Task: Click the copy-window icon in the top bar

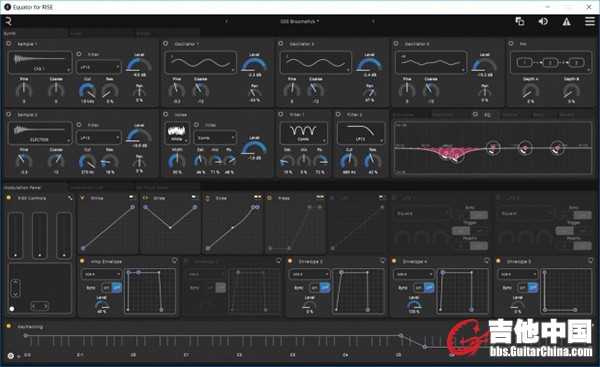Action: point(520,21)
